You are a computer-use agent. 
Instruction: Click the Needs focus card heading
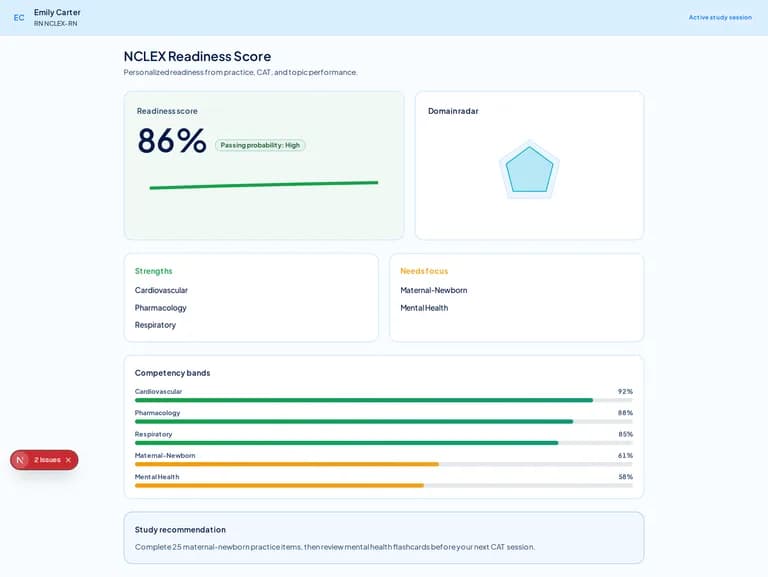(424, 271)
